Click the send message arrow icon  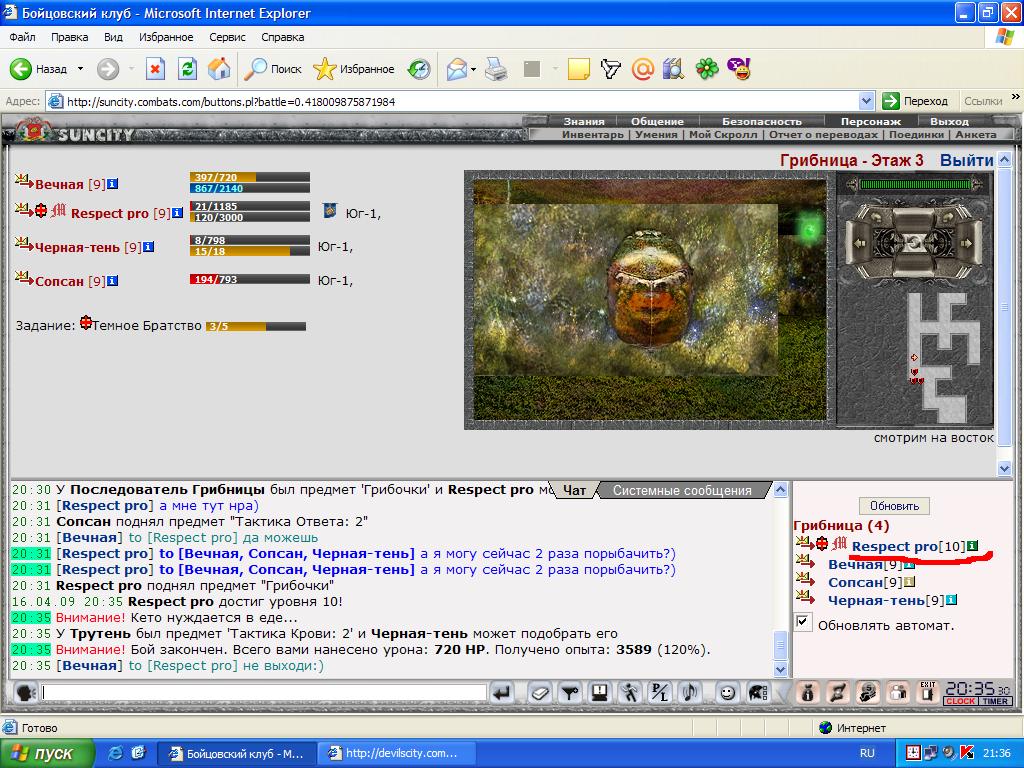click(x=502, y=693)
